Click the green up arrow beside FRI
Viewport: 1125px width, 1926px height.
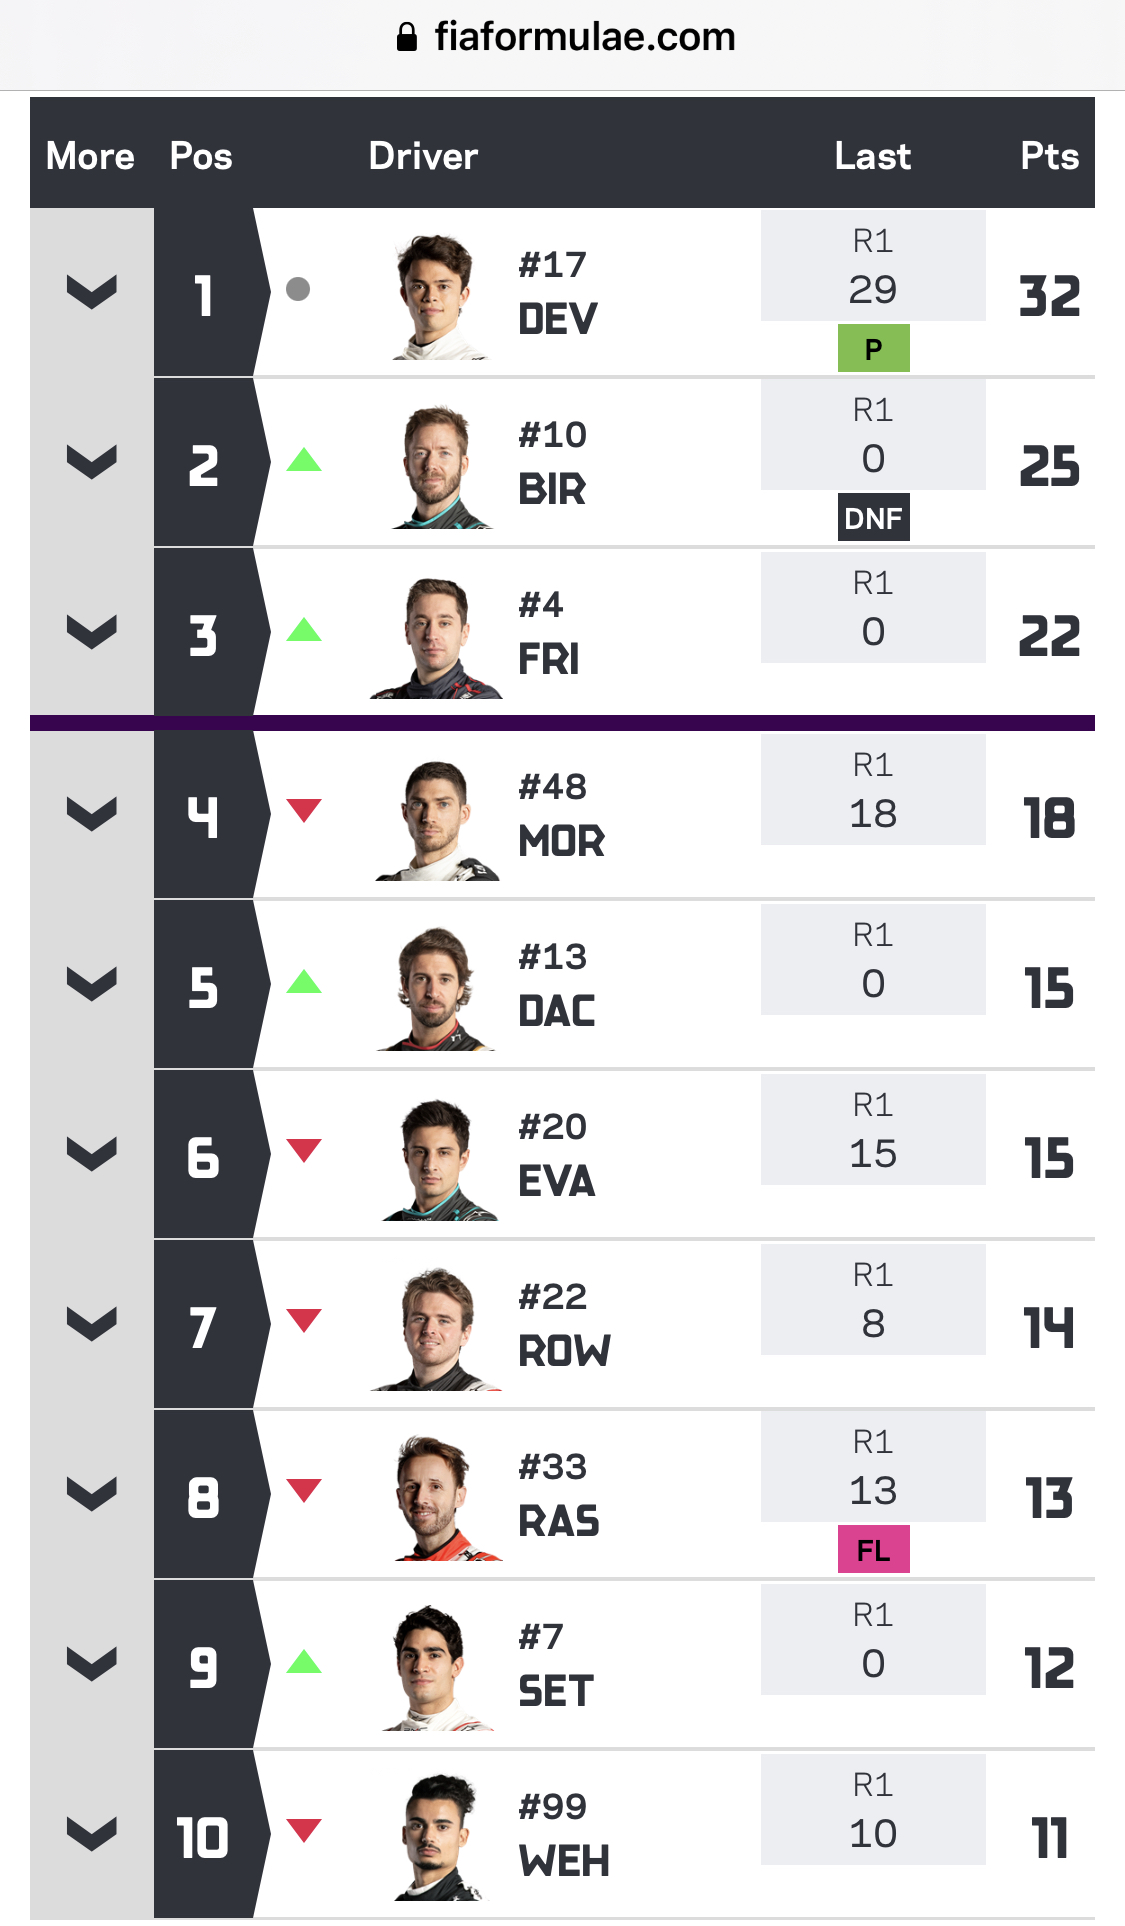click(304, 630)
